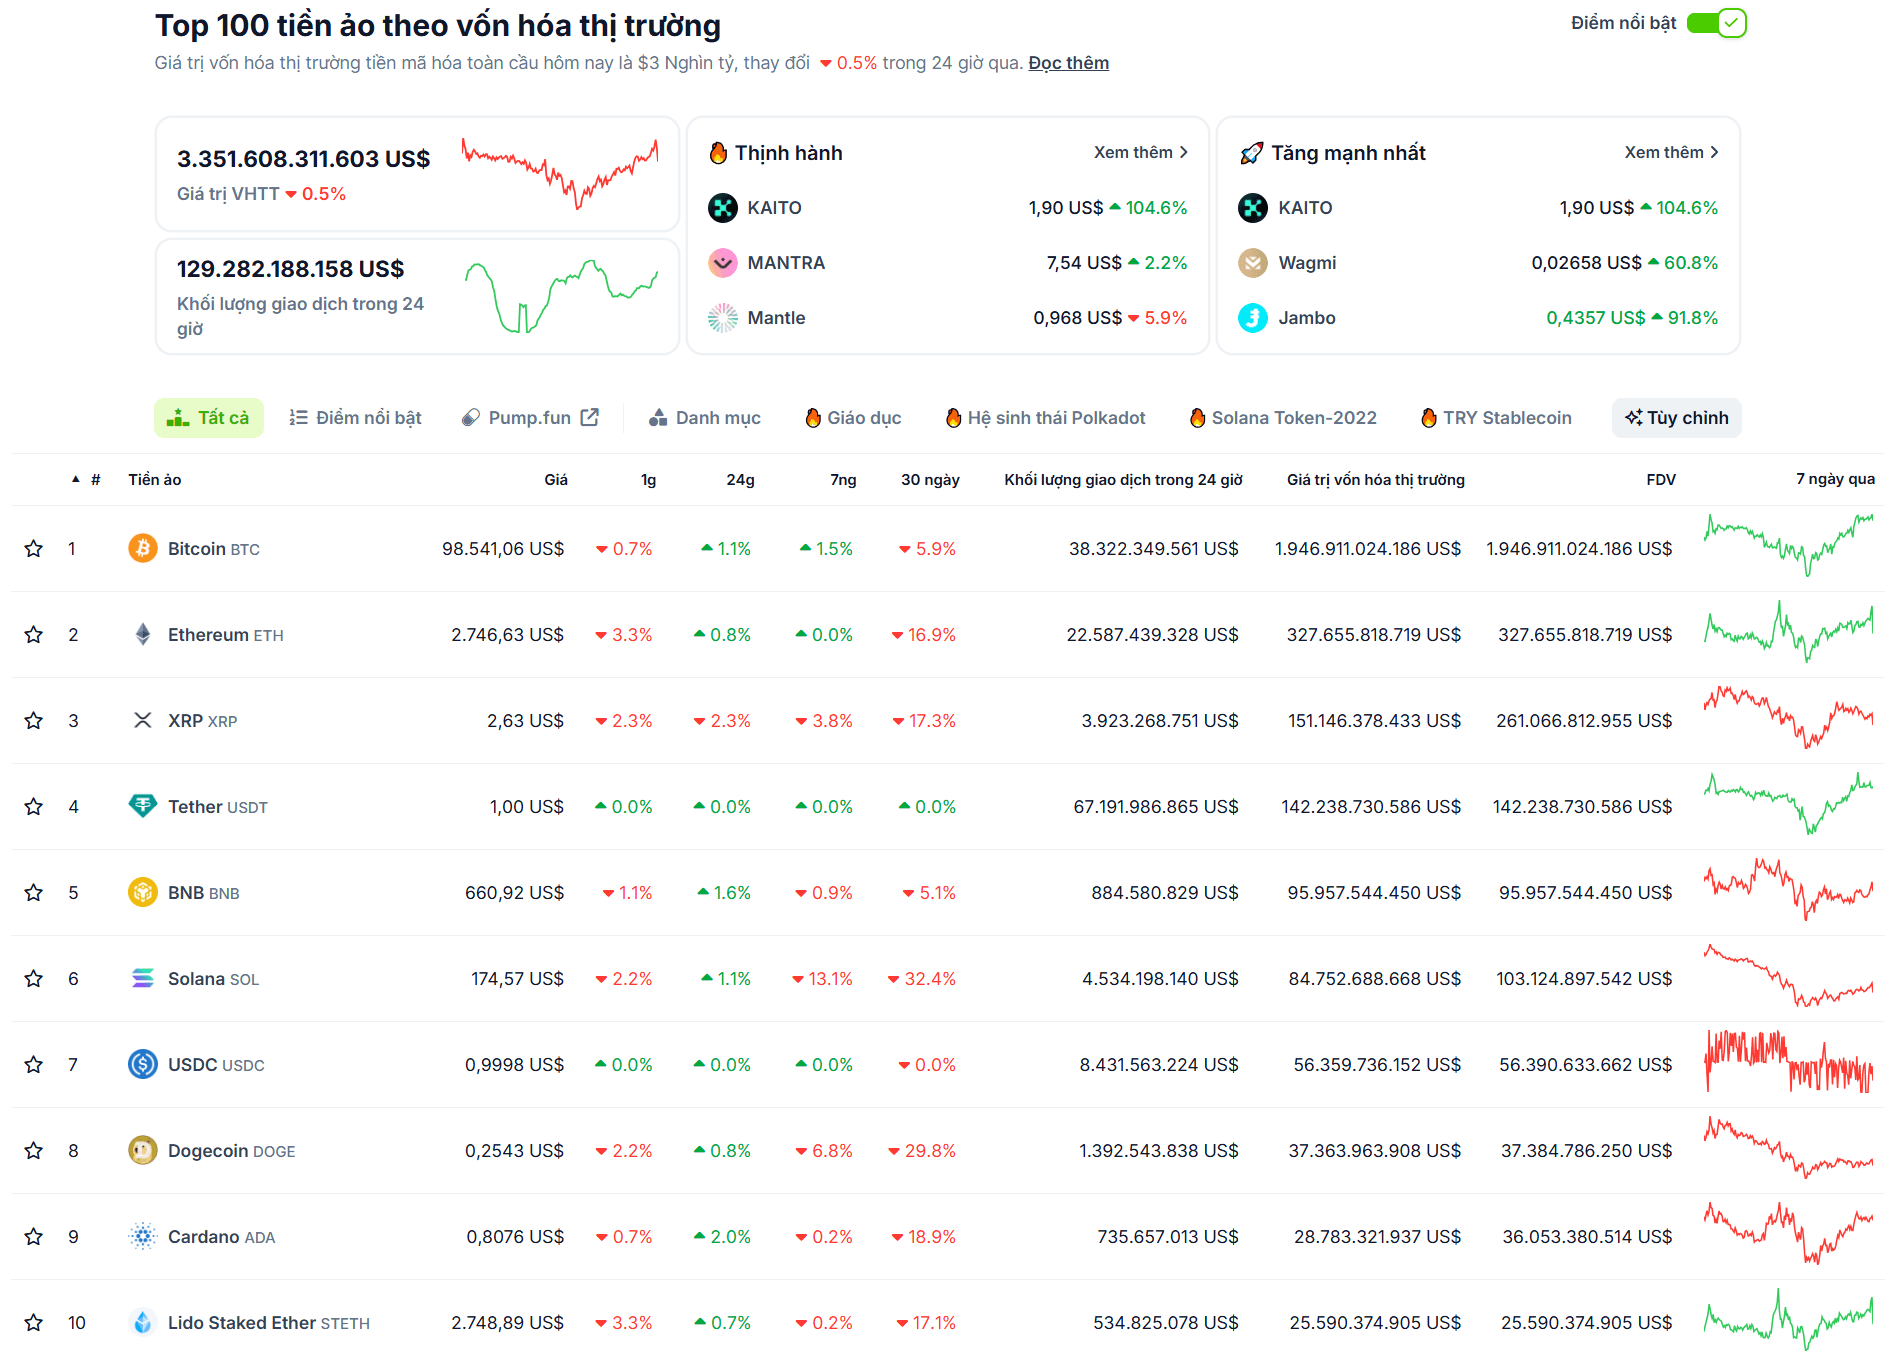This screenshot has width=1891, height=1359.
Task: Click the Thịnh hành fire icon
Action: click(x=718, y=153)
